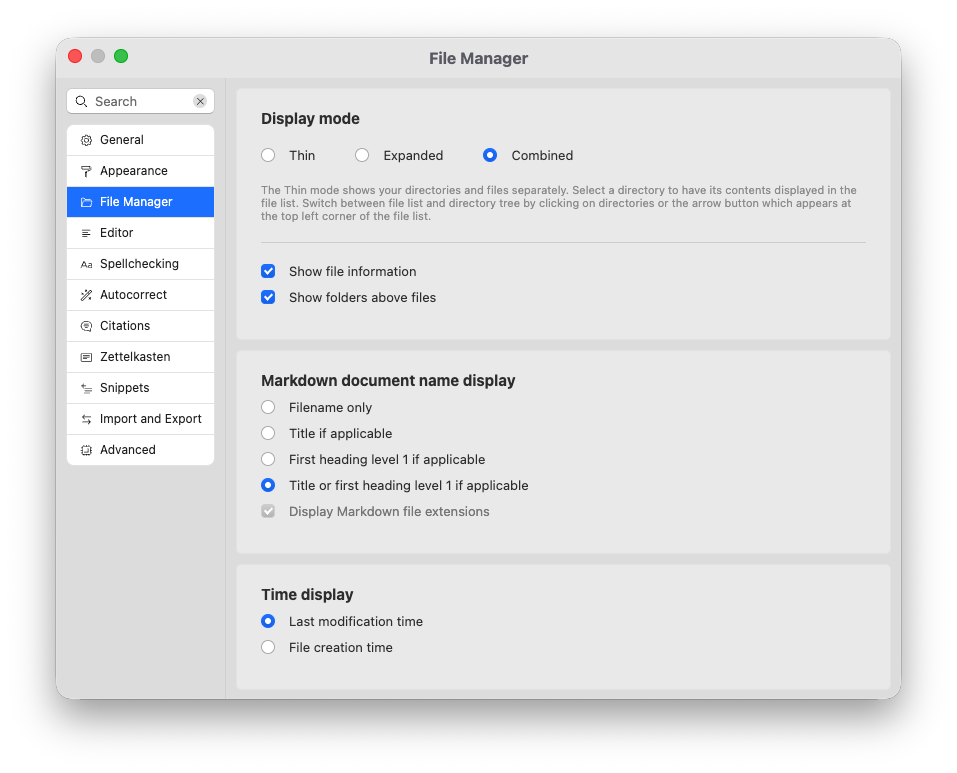The height and width of the screenshot is (773, 957).
Task: Click the Advanced chip icon
Action: [85, 449]
